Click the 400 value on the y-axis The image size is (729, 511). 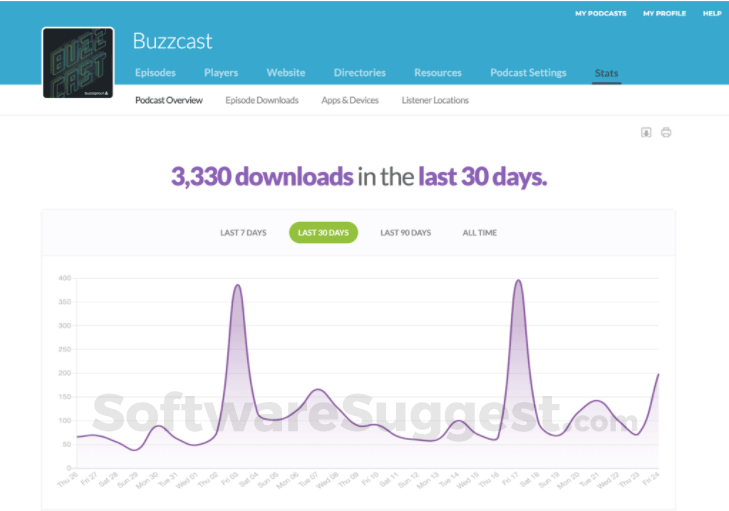pos(65,278)
